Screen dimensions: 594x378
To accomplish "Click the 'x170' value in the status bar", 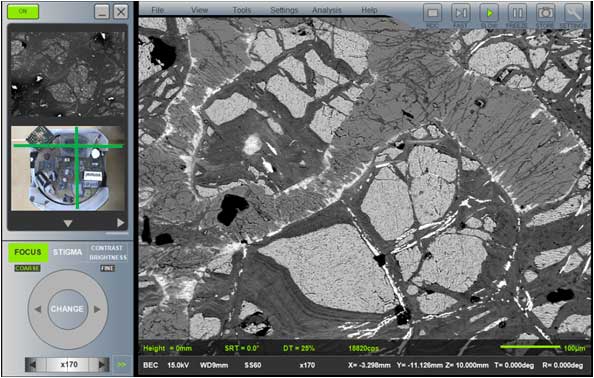I will tap(306, 366).
